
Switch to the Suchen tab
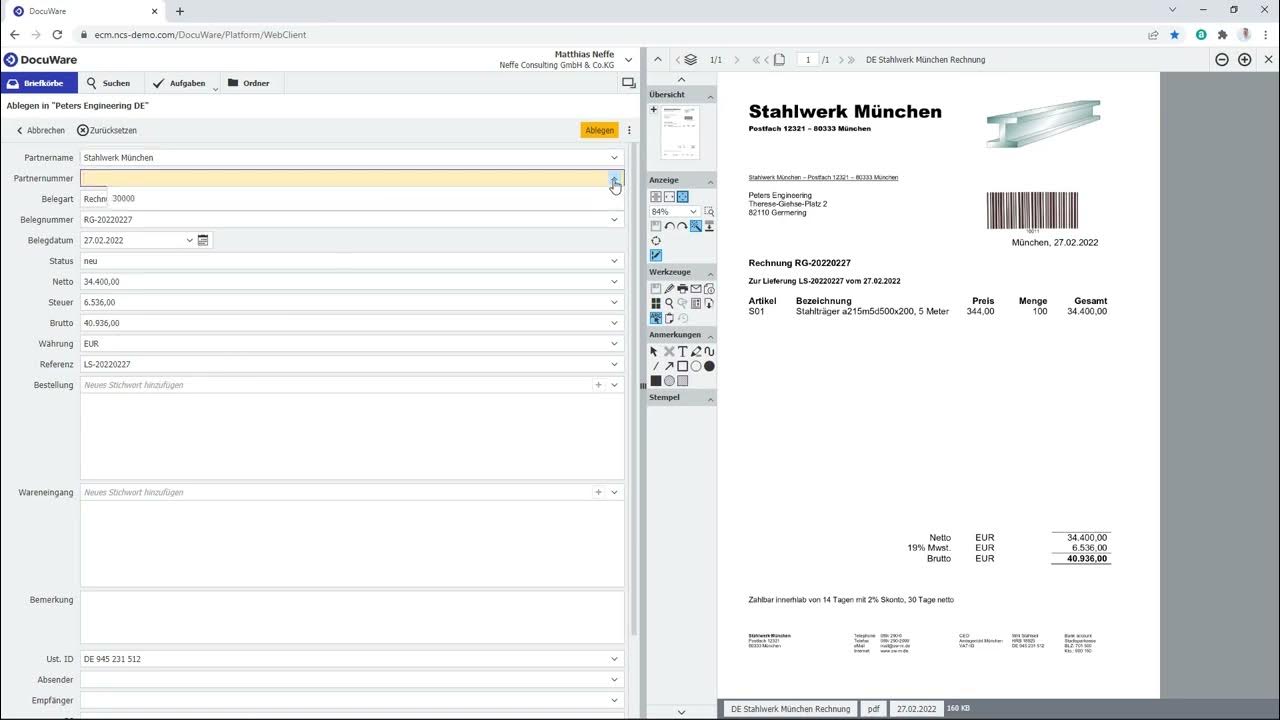point(108,83)
